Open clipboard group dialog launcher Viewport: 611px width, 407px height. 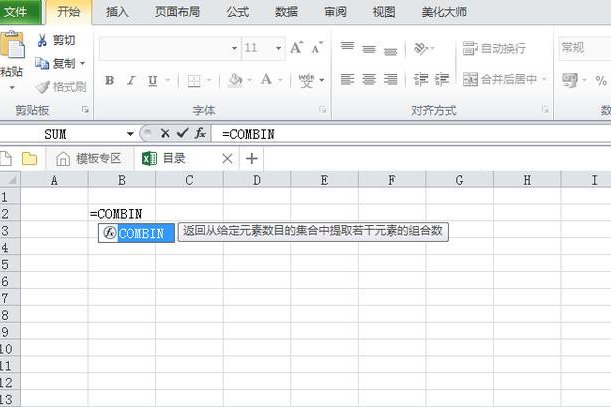click(x=85, y=110)
